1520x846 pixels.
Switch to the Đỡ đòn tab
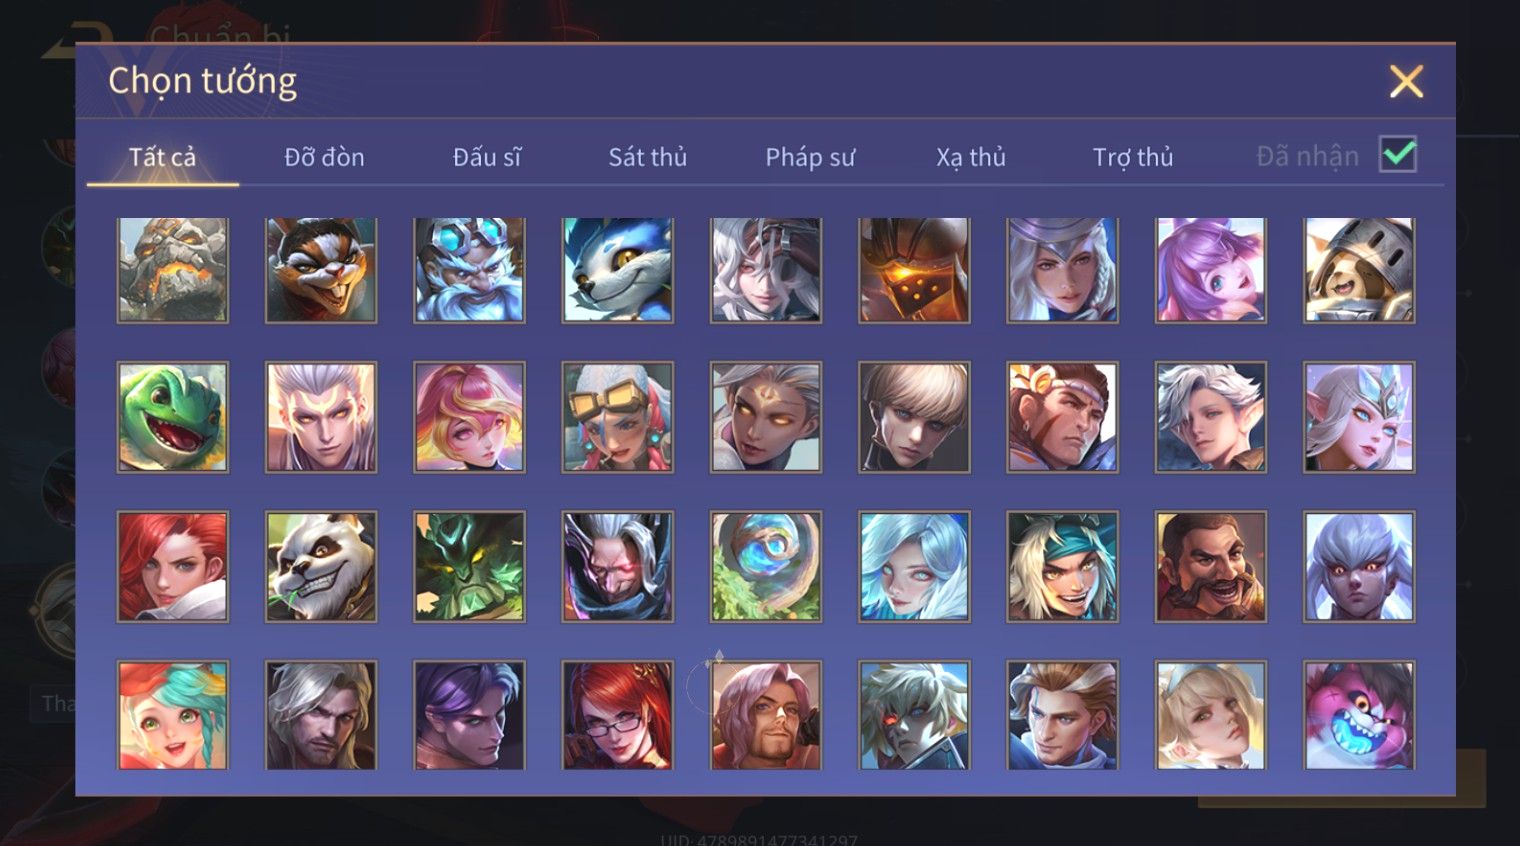(x=324, y=157)
